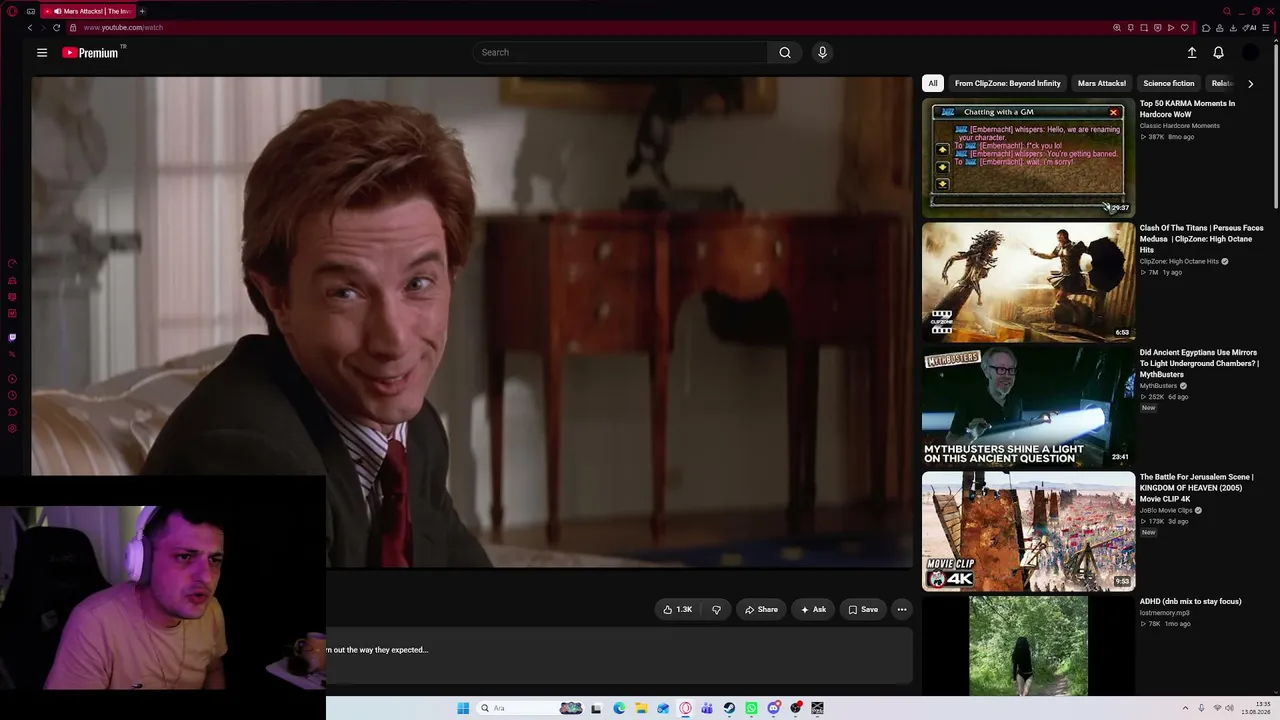This screenshot has width=1280, height=720.
Task: Click the YouTube search magnifier button
Action: (x=785, y=53)
